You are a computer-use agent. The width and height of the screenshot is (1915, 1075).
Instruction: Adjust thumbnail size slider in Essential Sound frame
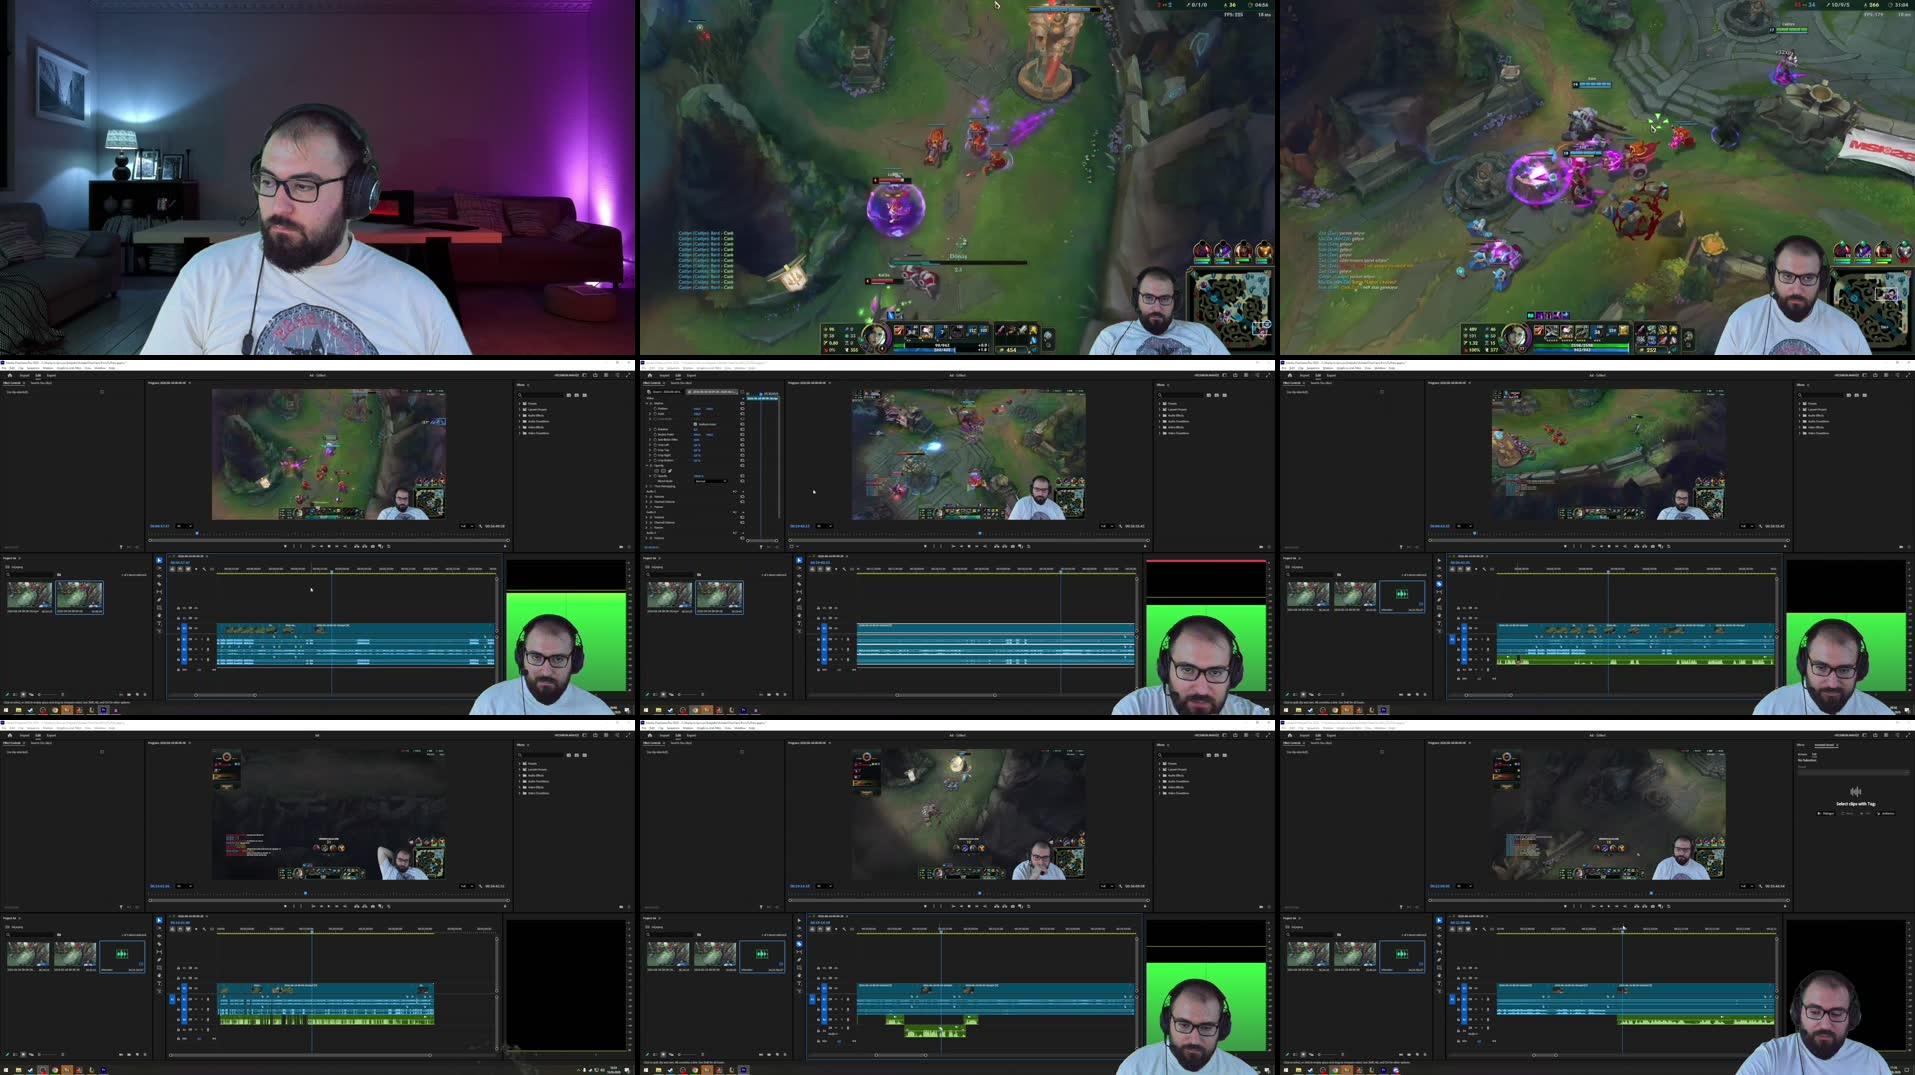1330,1054
